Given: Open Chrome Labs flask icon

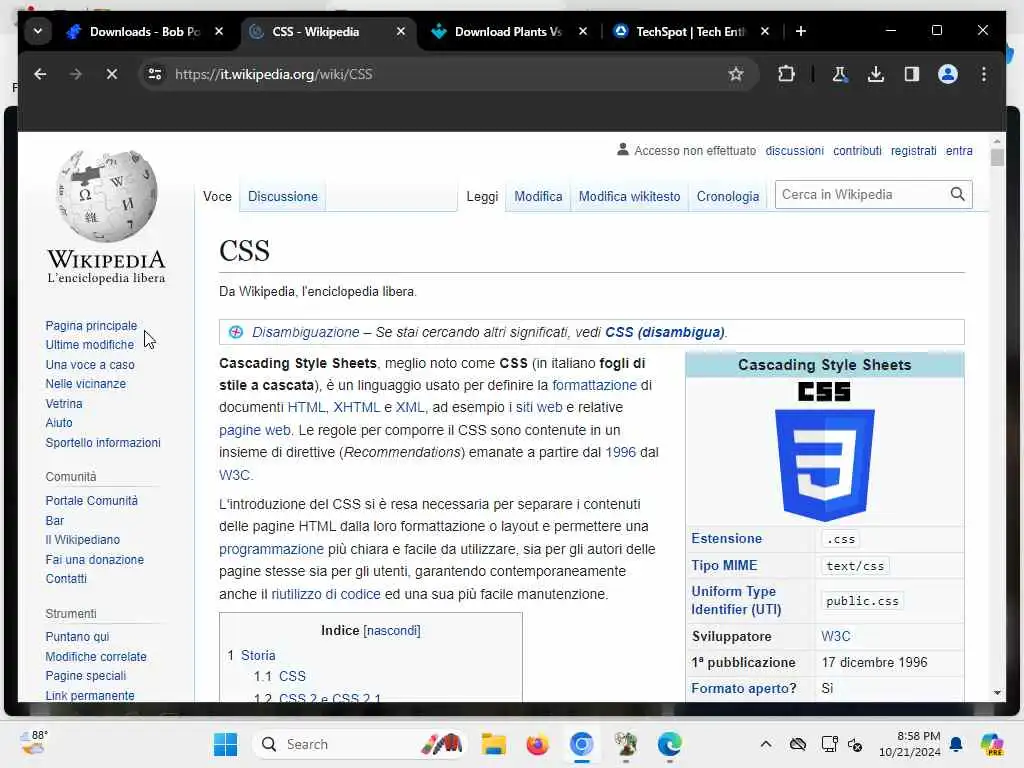Looking at the screenshot, I should pos(840,74).
